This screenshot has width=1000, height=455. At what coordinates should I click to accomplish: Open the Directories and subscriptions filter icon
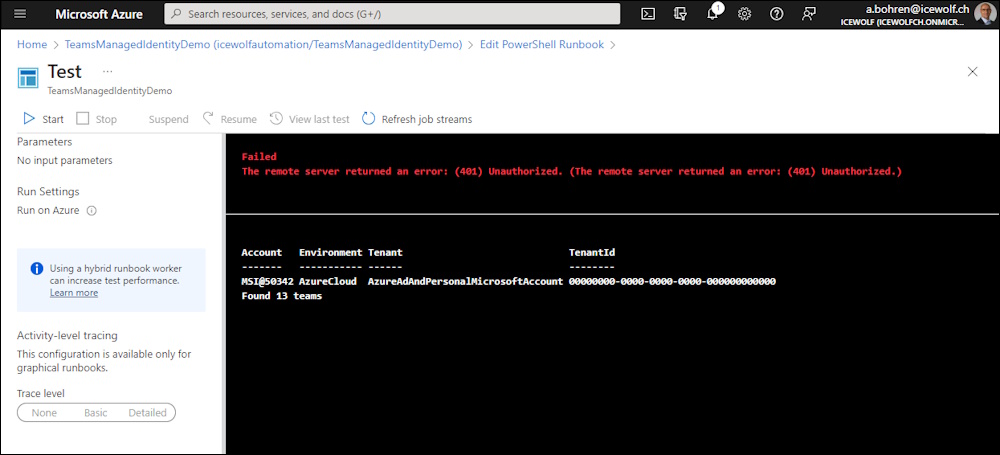pos(680,14)
